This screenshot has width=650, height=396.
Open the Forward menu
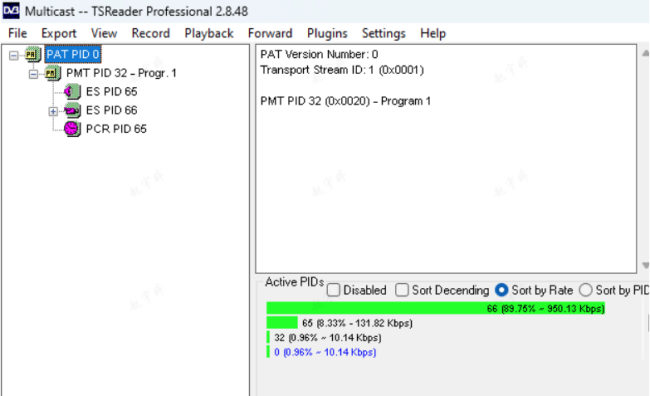tap(270, 33)
